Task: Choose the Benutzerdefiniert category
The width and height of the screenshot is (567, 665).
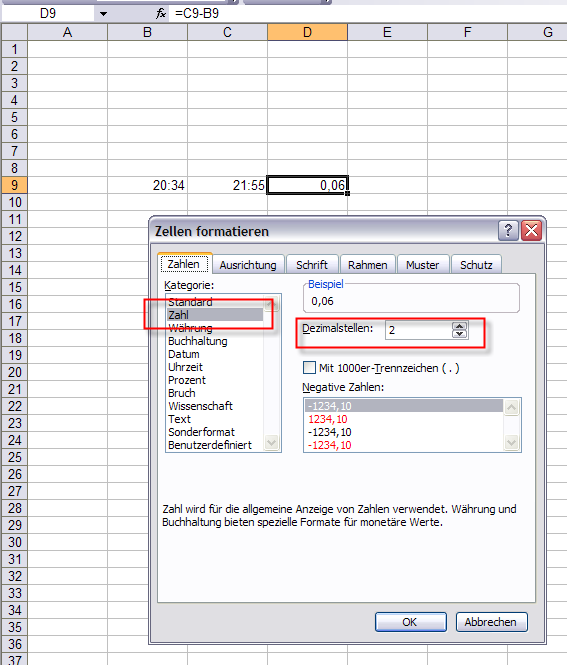Action: click(209, 445)
